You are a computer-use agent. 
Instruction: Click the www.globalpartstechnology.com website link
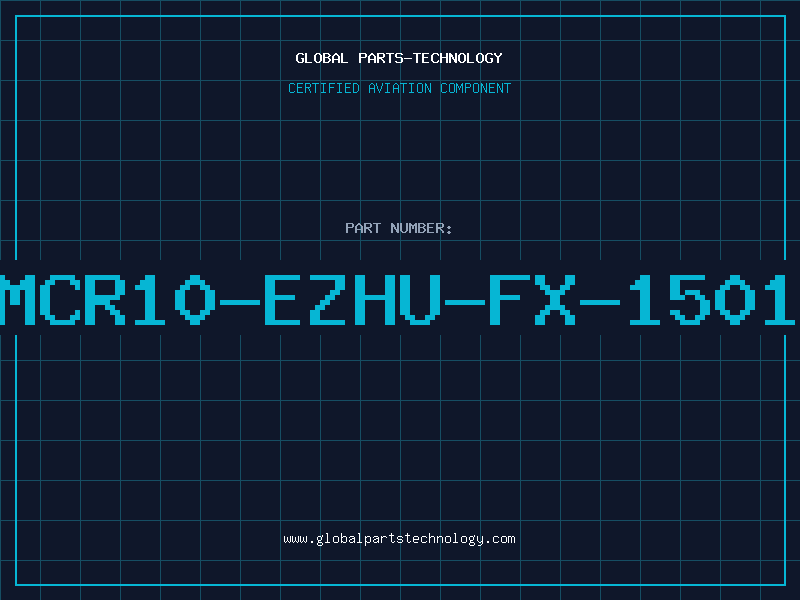[x=399, y=539]
